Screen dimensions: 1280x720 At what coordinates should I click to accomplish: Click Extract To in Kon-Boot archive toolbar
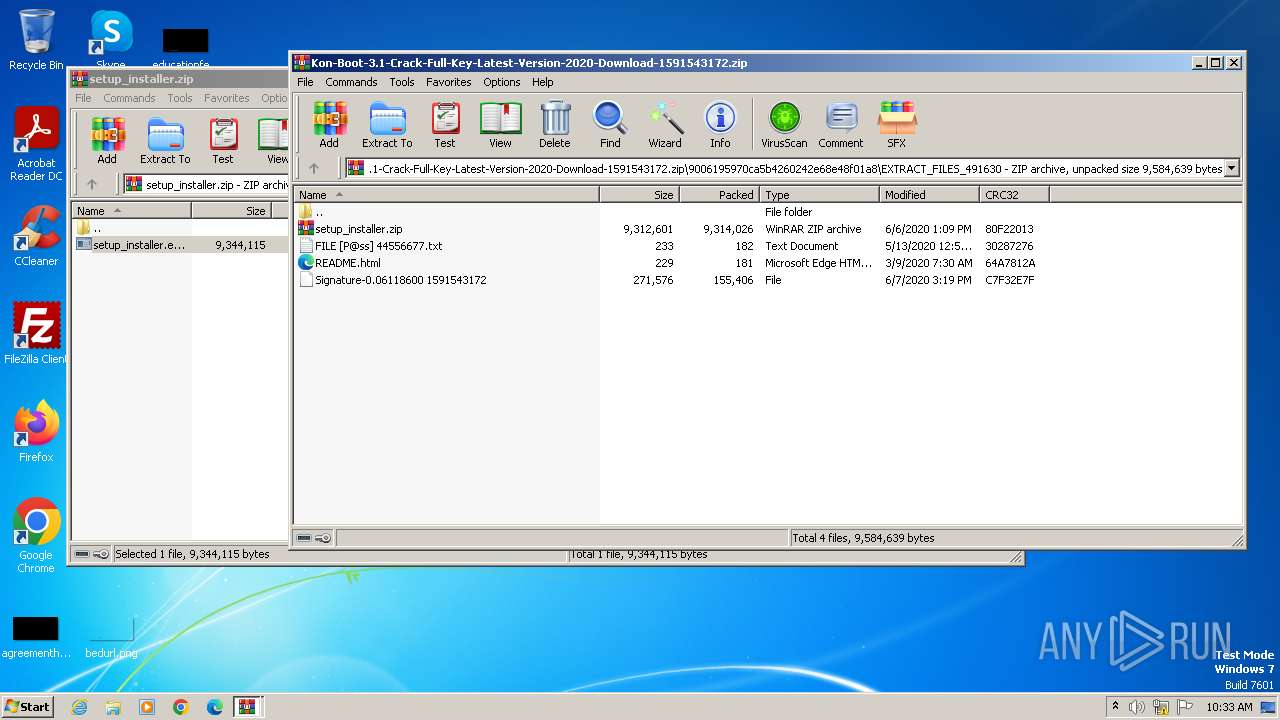point(387,125)
